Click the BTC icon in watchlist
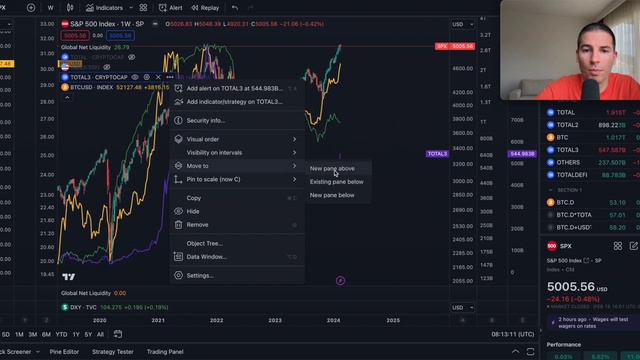 coord(550,137)
